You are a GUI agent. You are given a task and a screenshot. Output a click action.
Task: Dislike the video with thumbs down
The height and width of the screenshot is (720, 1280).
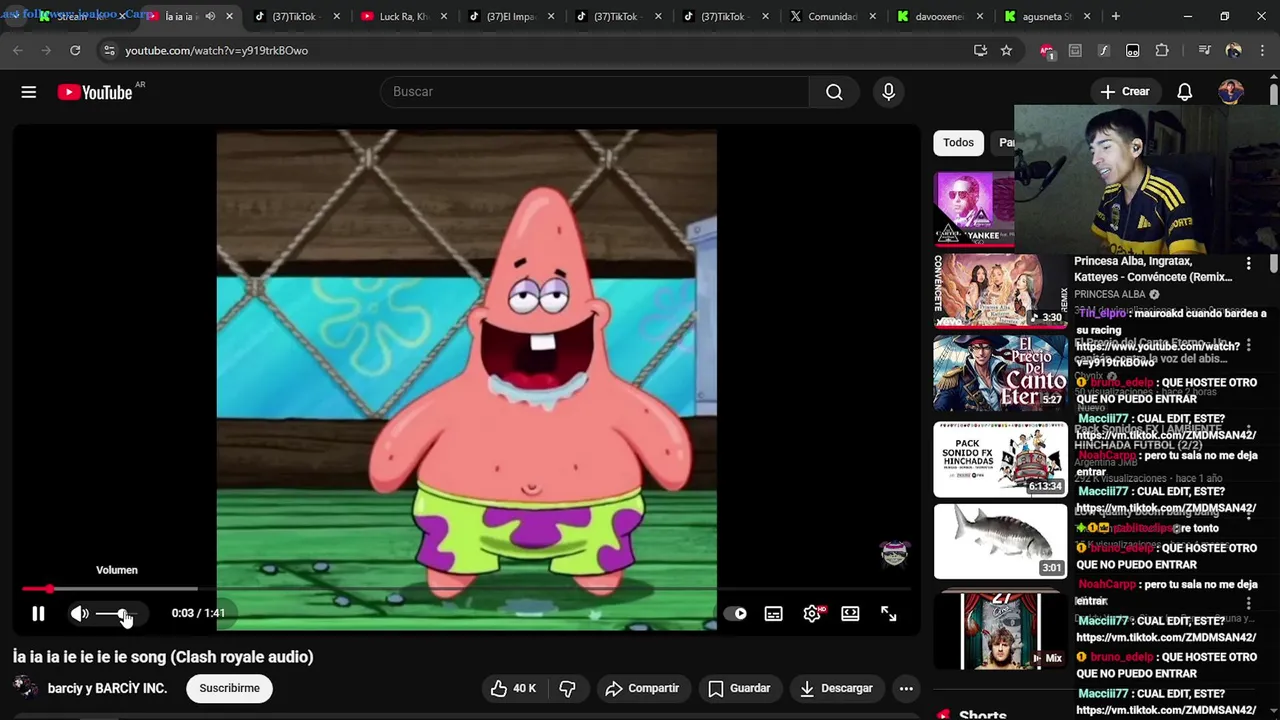click(x=567, y=688)
